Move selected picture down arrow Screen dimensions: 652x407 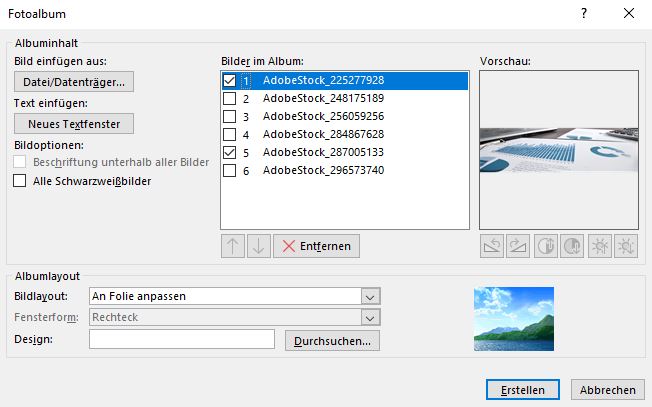coord(259,246)
